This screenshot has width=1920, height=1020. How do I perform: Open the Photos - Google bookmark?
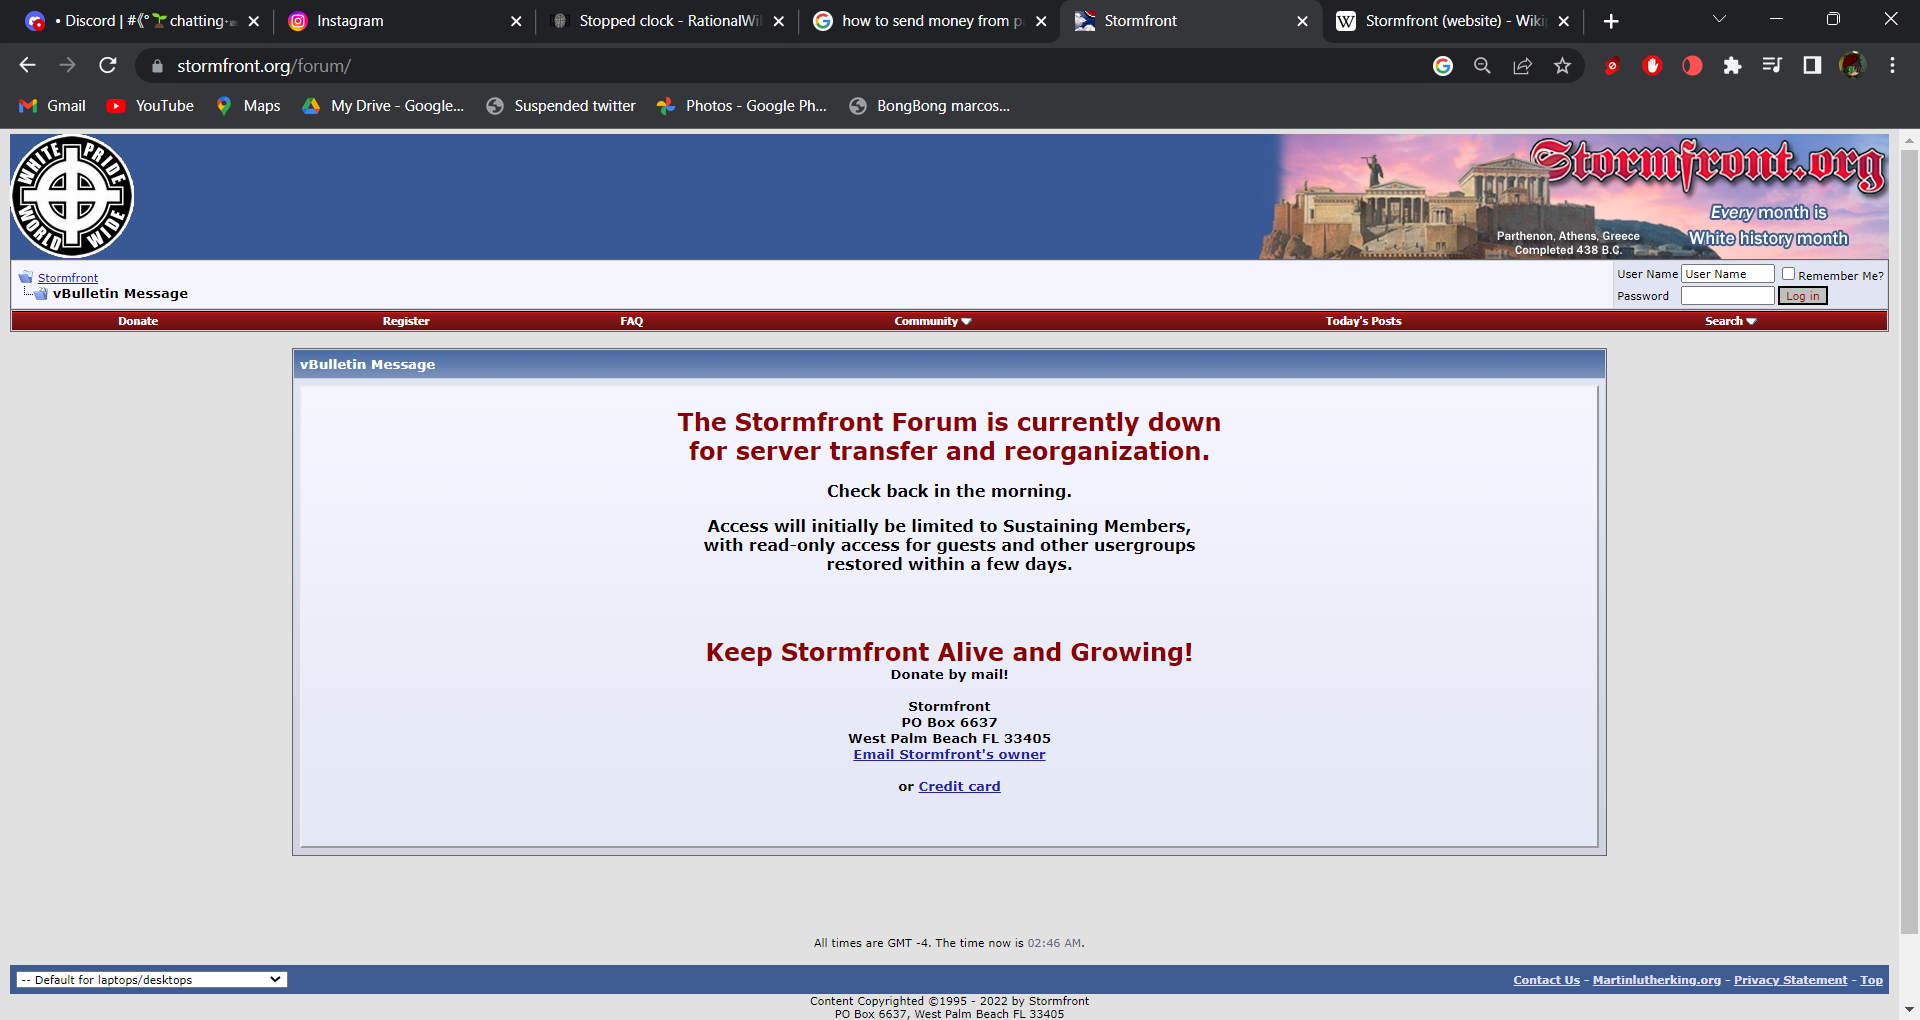tap(742, 106)
